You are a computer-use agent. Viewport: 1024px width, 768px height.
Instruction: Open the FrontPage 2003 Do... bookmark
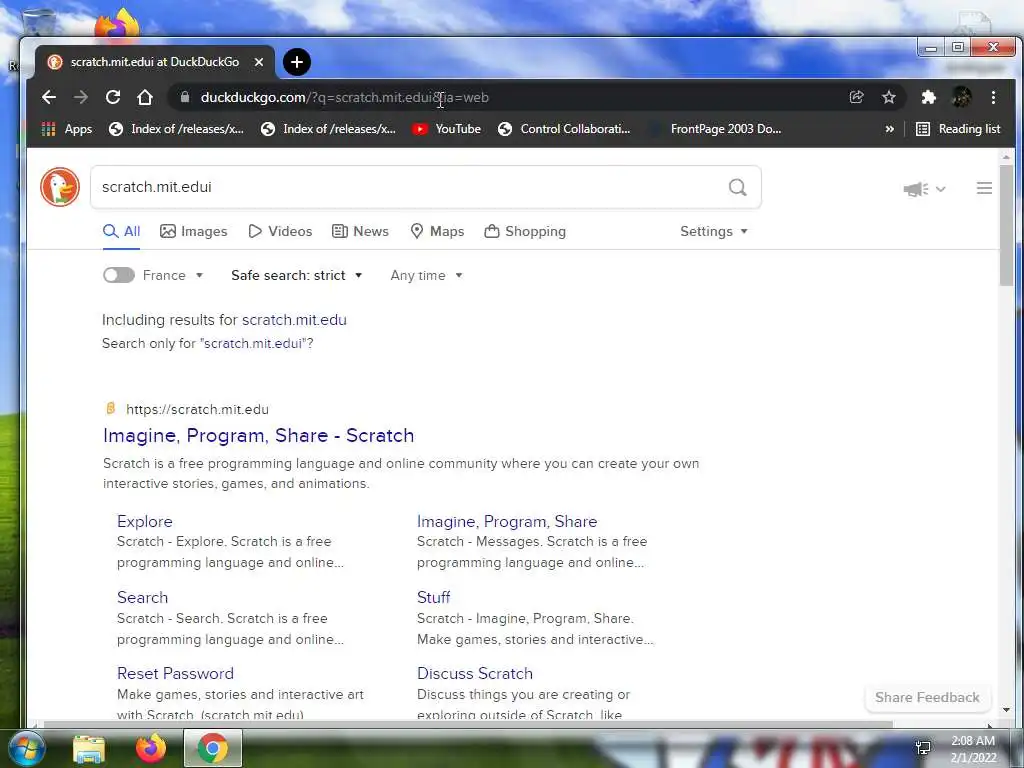point(714,129)
